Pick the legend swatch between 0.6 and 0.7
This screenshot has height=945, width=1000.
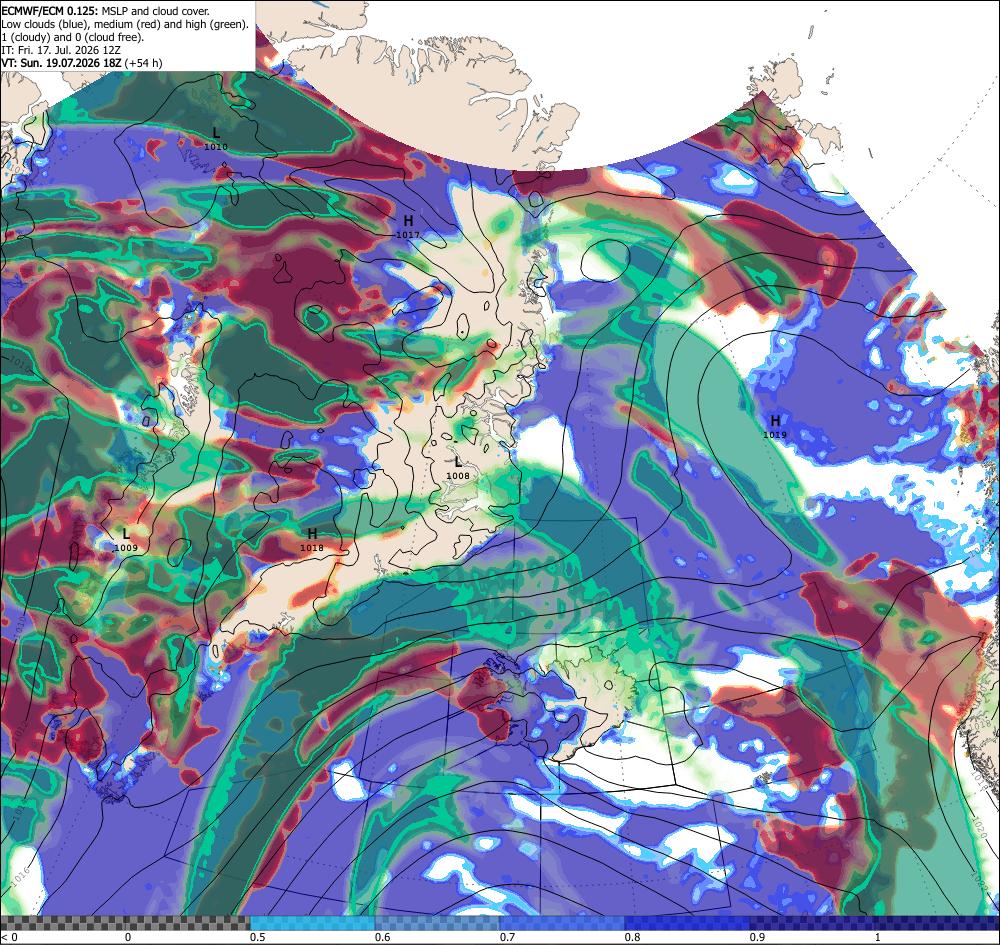coord(438,923)
